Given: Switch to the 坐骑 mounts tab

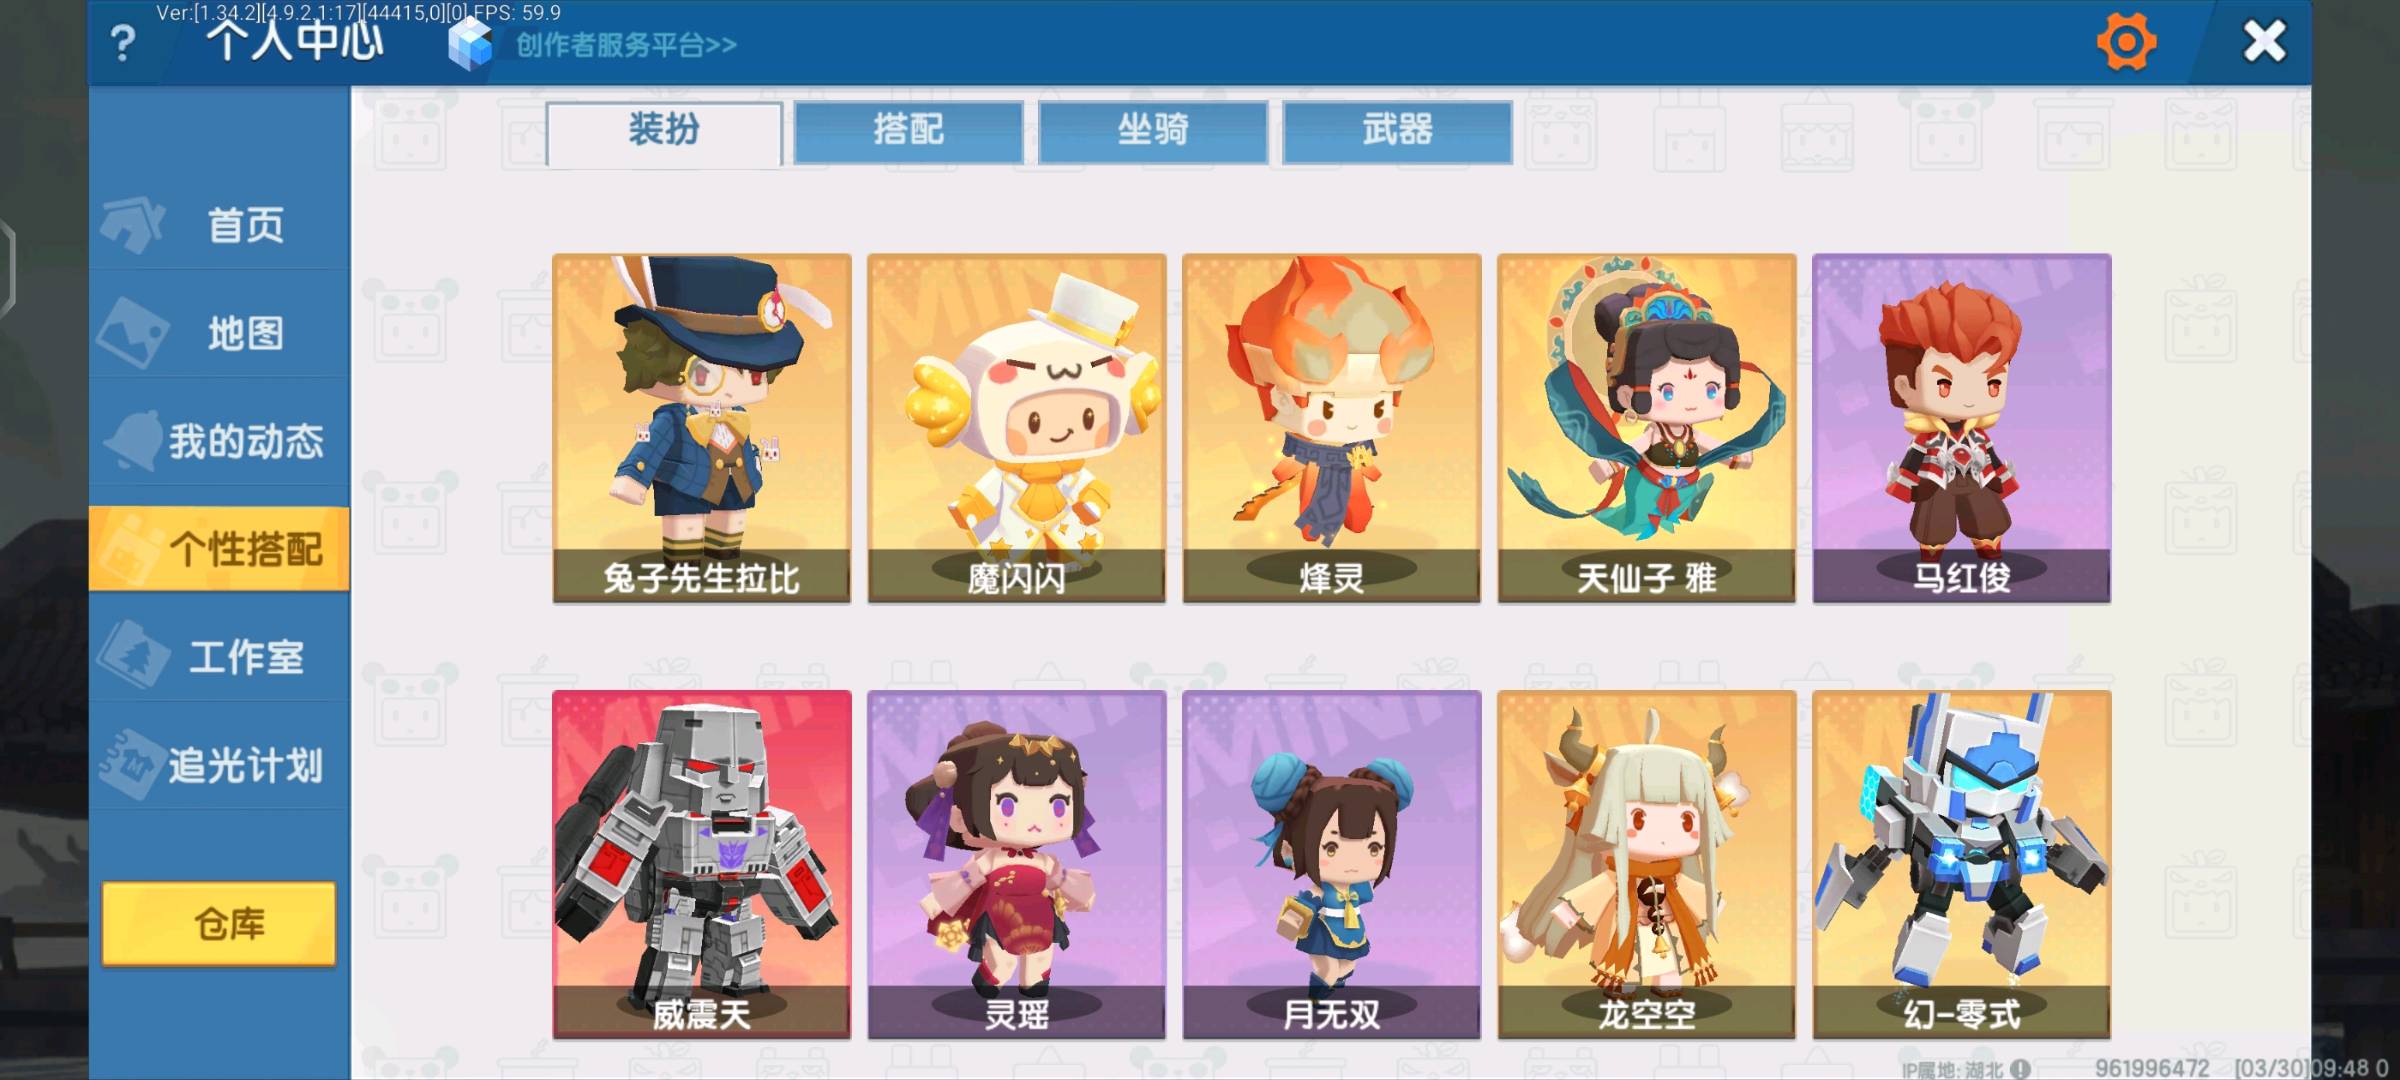Looking at the screenshot, I should [1153, 131].
